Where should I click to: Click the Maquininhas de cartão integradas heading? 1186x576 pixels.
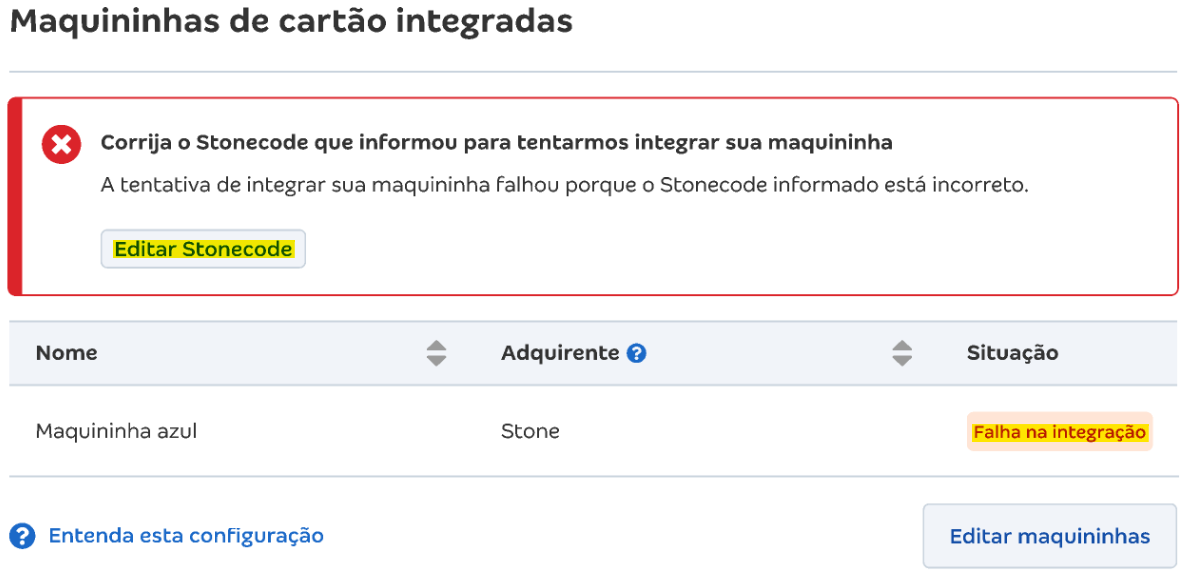point(291,22)
